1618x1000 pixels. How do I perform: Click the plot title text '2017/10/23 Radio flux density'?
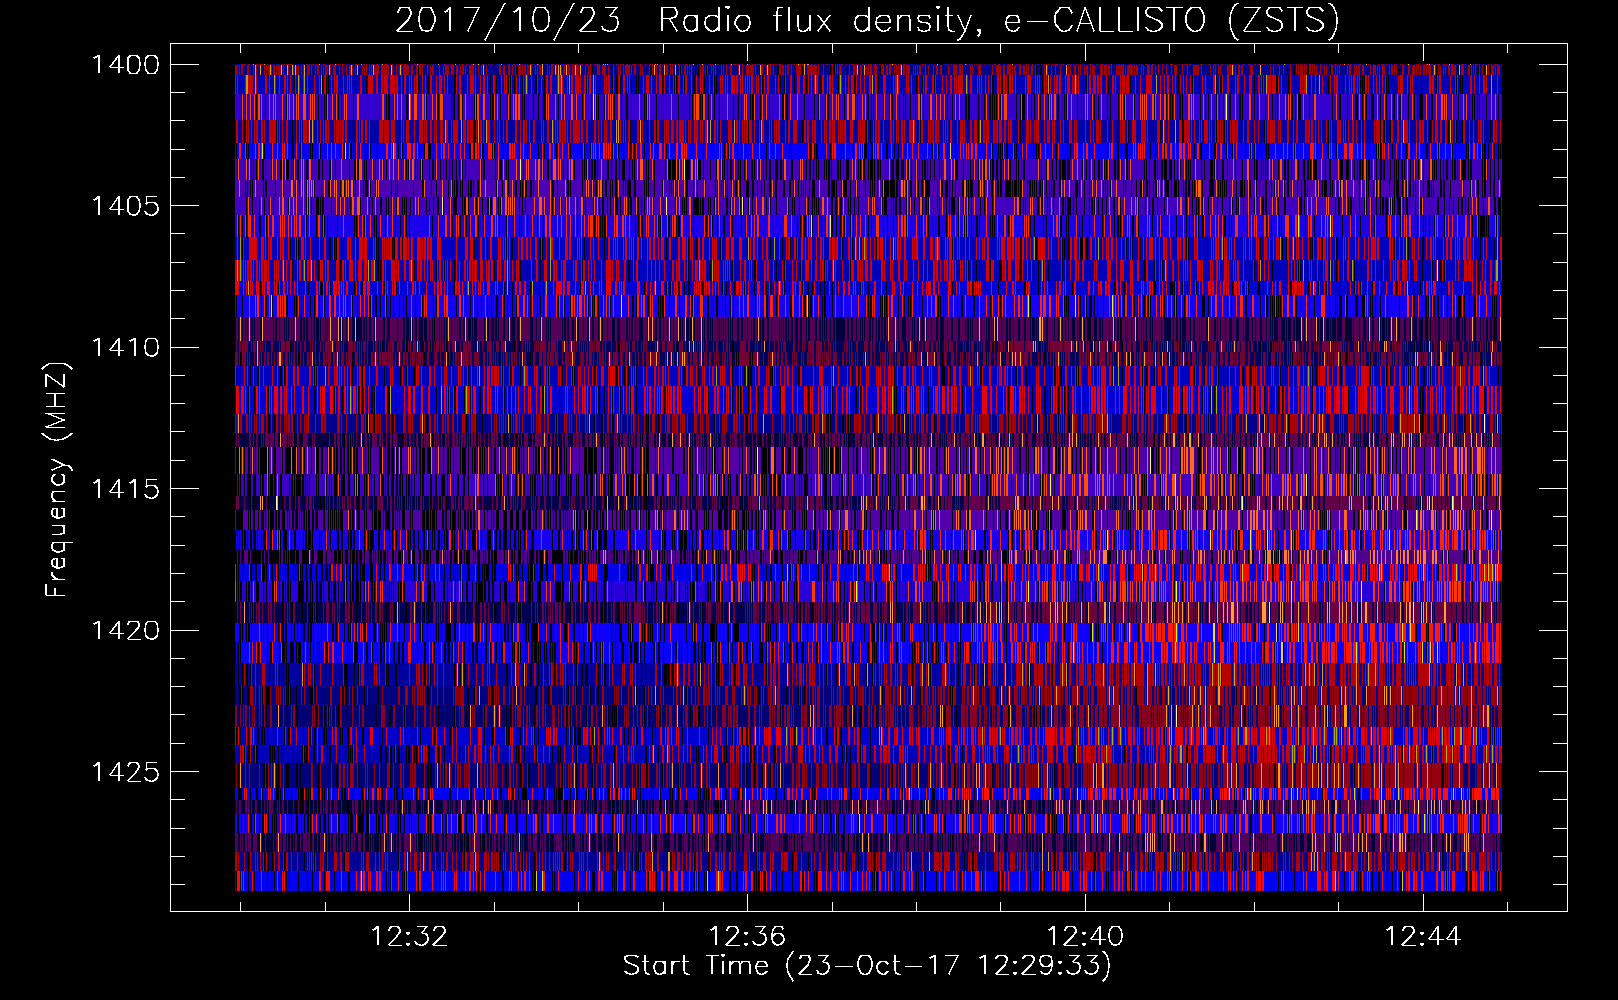pos(683,21)
